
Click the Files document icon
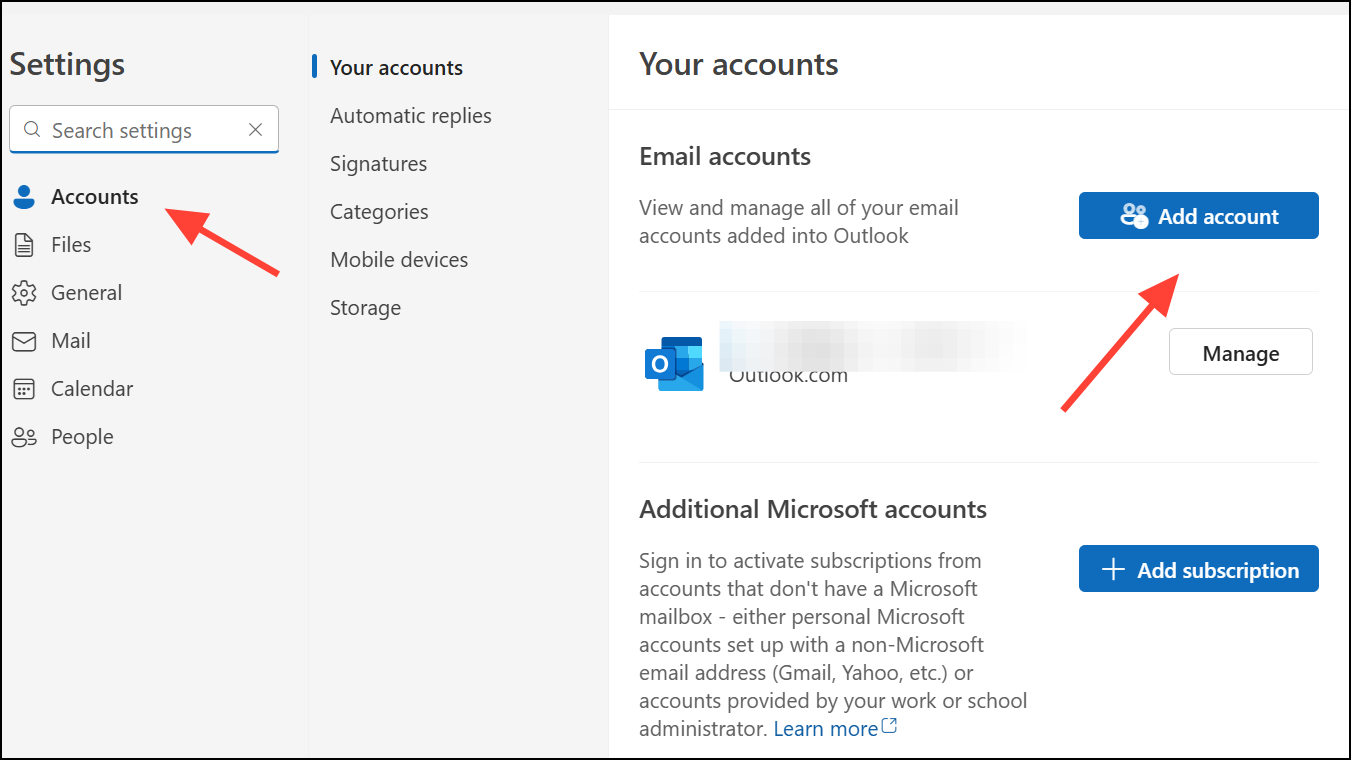tap(24, 245)
